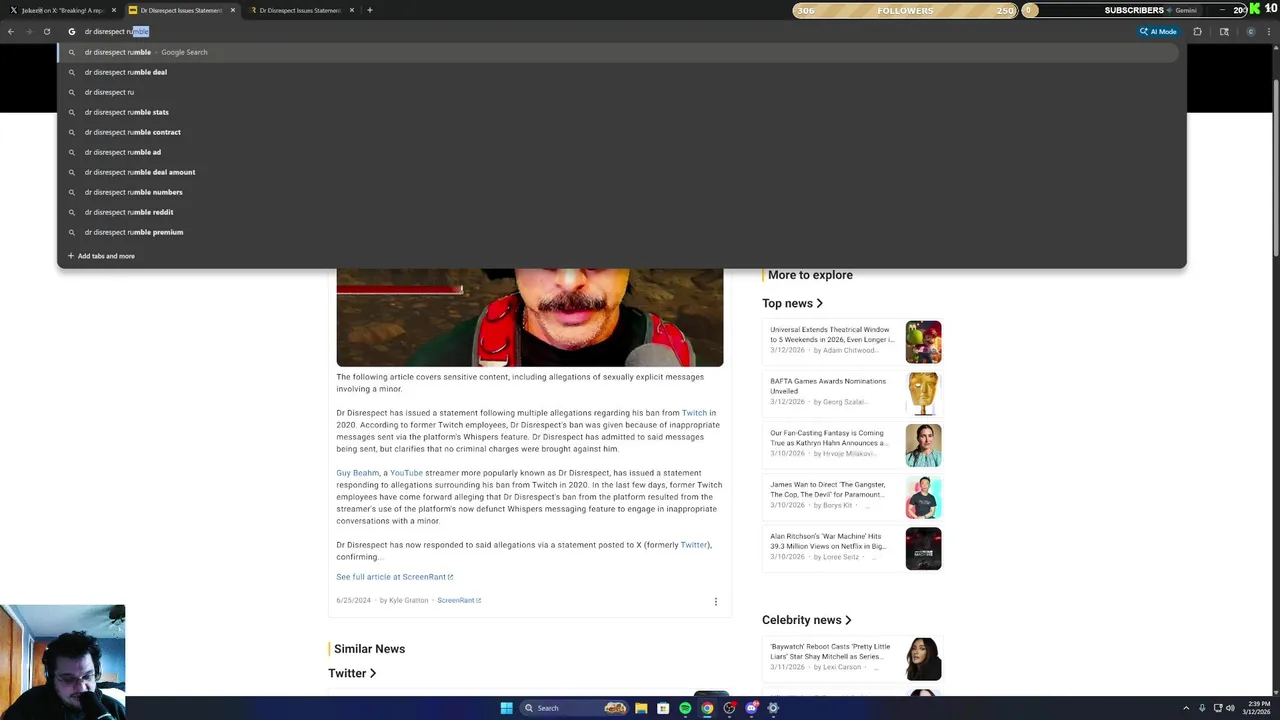This screenshot has width=1280, height=720.
Task: Open 'Baywatch Reboot Casts' news item
Action: (852, 658)
